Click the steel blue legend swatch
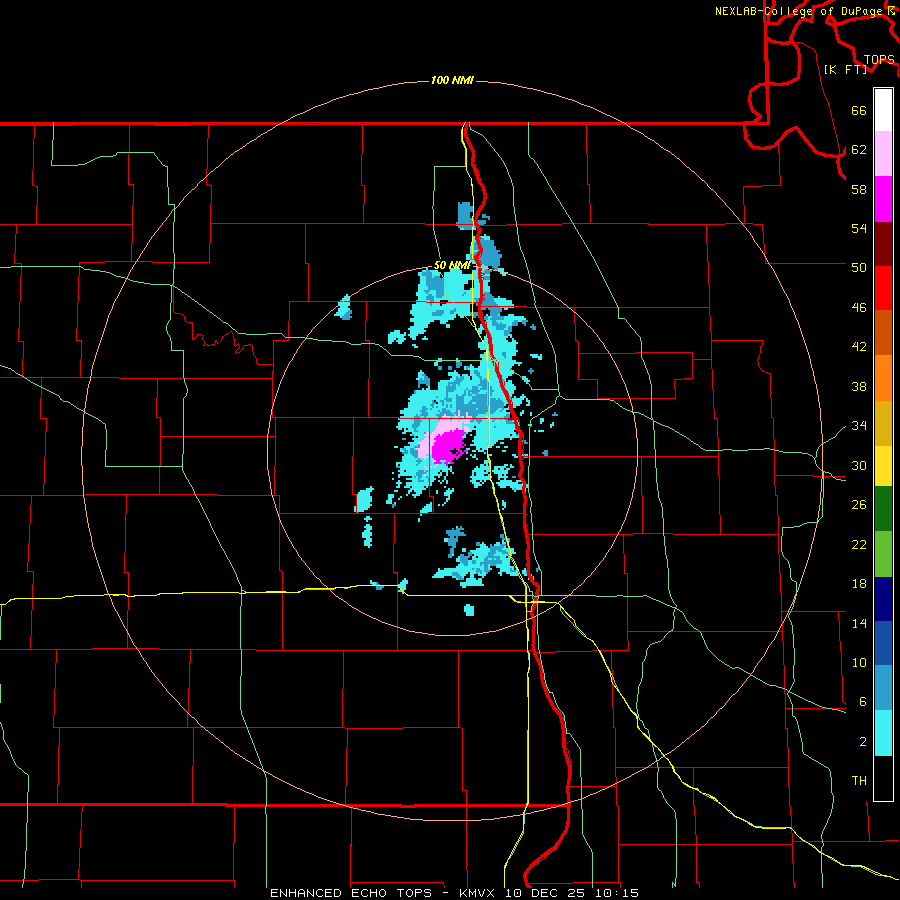 [883, 688]
